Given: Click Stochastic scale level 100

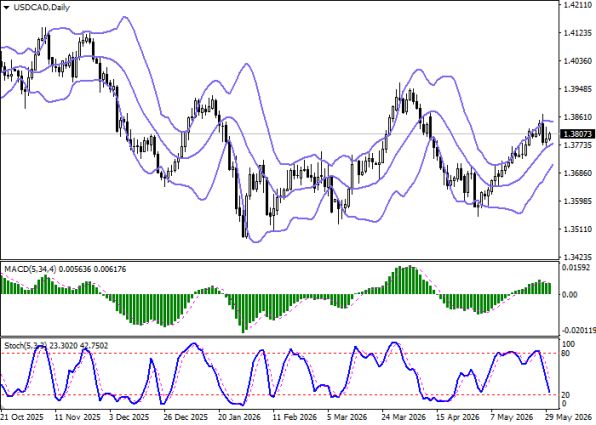Looking at the screenshot, I should (x=569, y=344).
